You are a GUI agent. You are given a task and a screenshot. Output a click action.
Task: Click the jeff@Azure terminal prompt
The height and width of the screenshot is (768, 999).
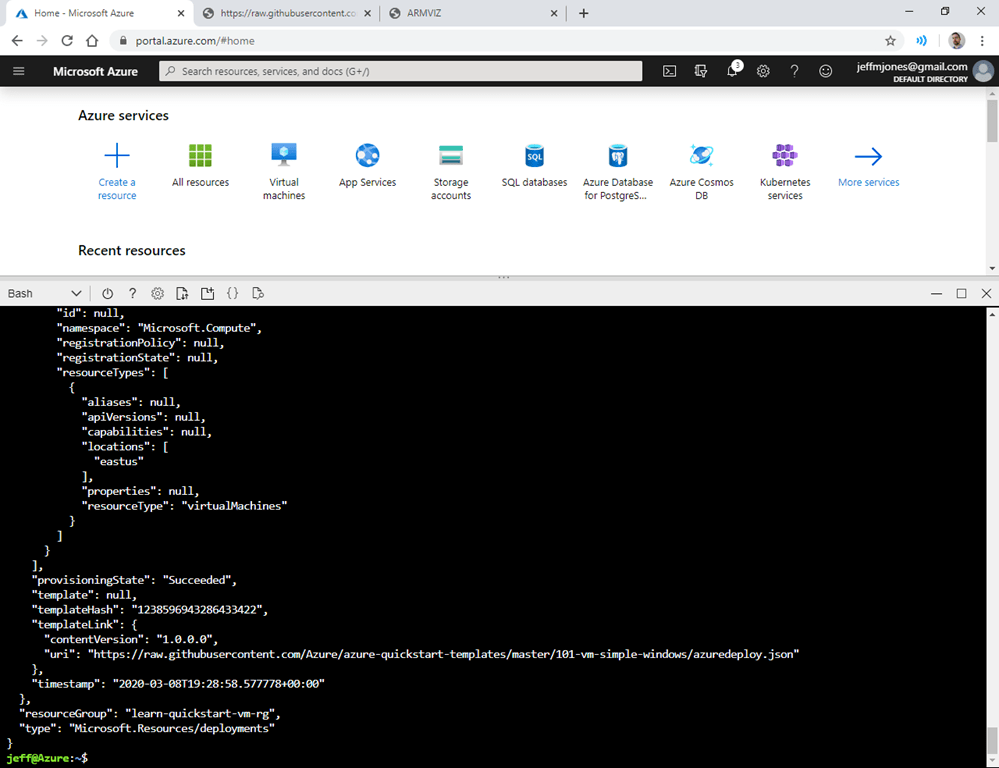click(47, 758)
